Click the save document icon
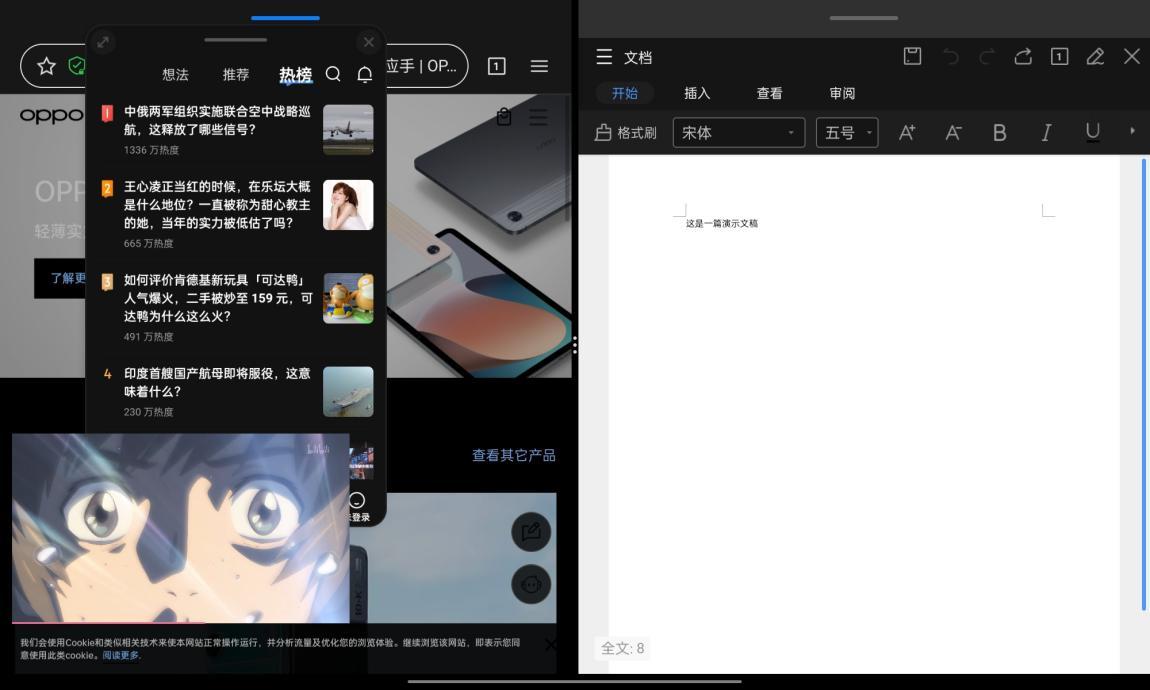1150x690 pixels. pos(912,56)
